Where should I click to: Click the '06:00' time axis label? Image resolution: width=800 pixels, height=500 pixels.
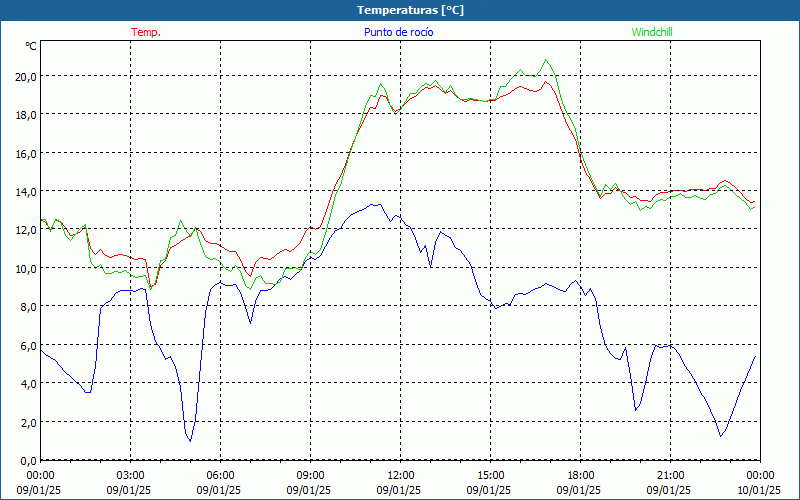point(220,476)
